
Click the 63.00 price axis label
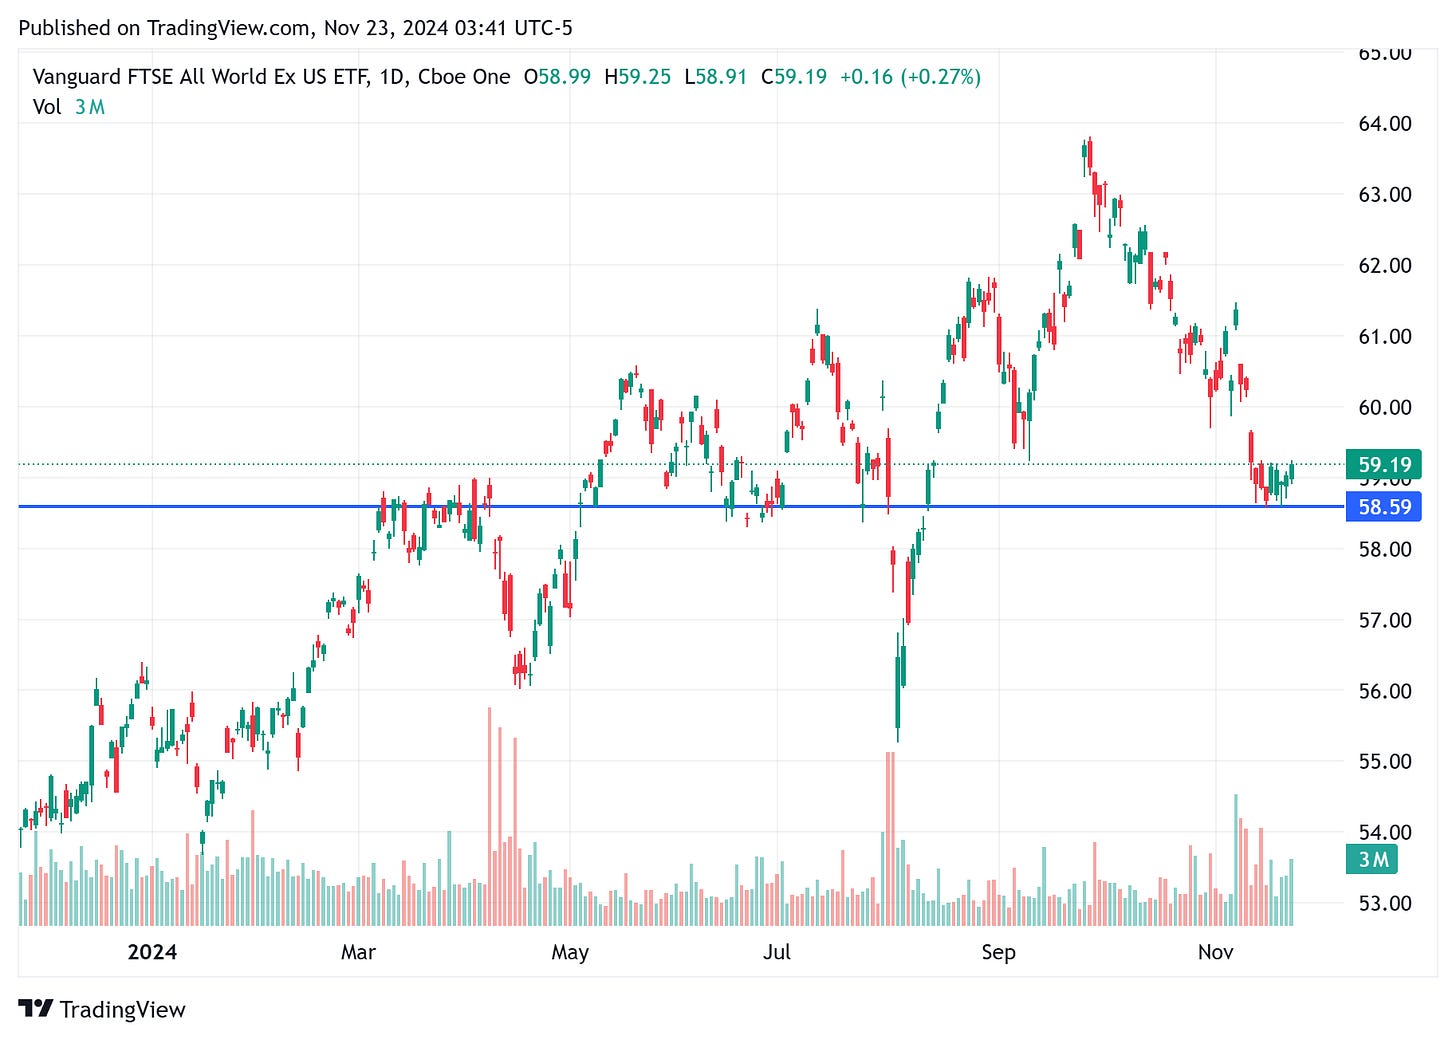[1385, 195]
